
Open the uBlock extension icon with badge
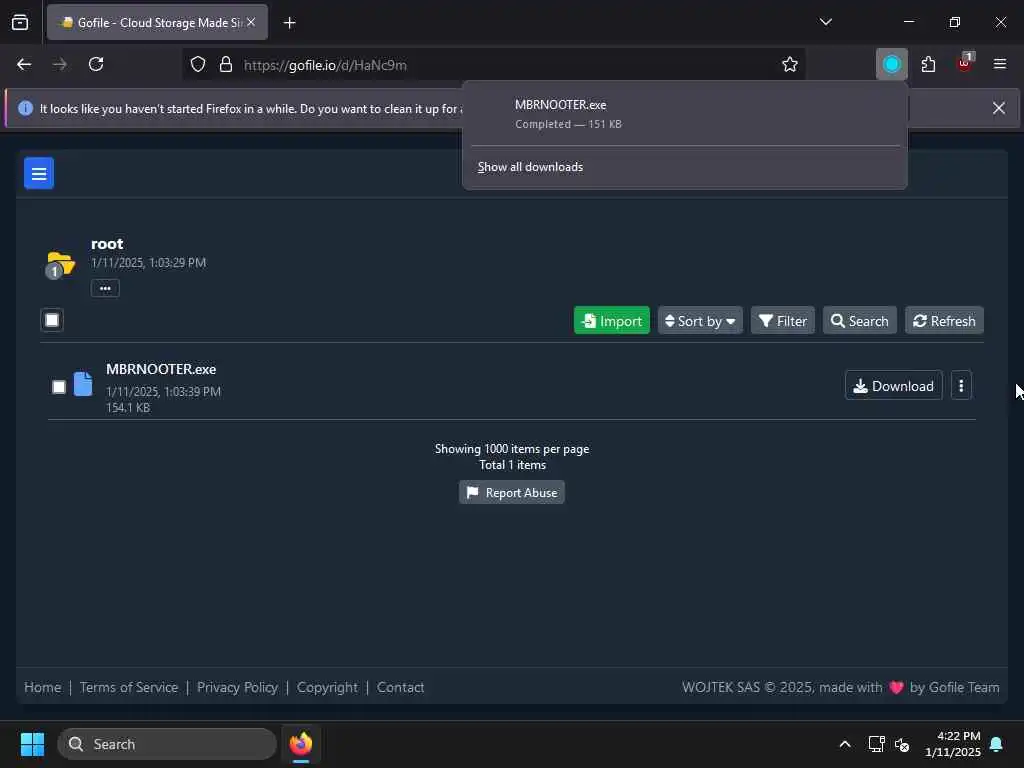coord(965,63)
